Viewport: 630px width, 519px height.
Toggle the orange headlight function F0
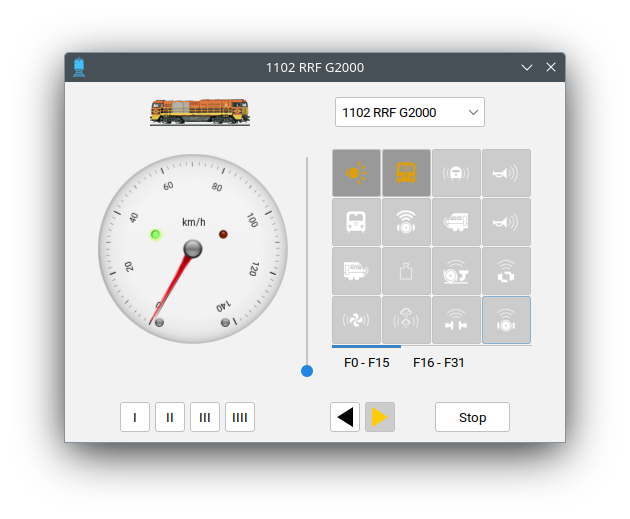click(x=356, y=173)
